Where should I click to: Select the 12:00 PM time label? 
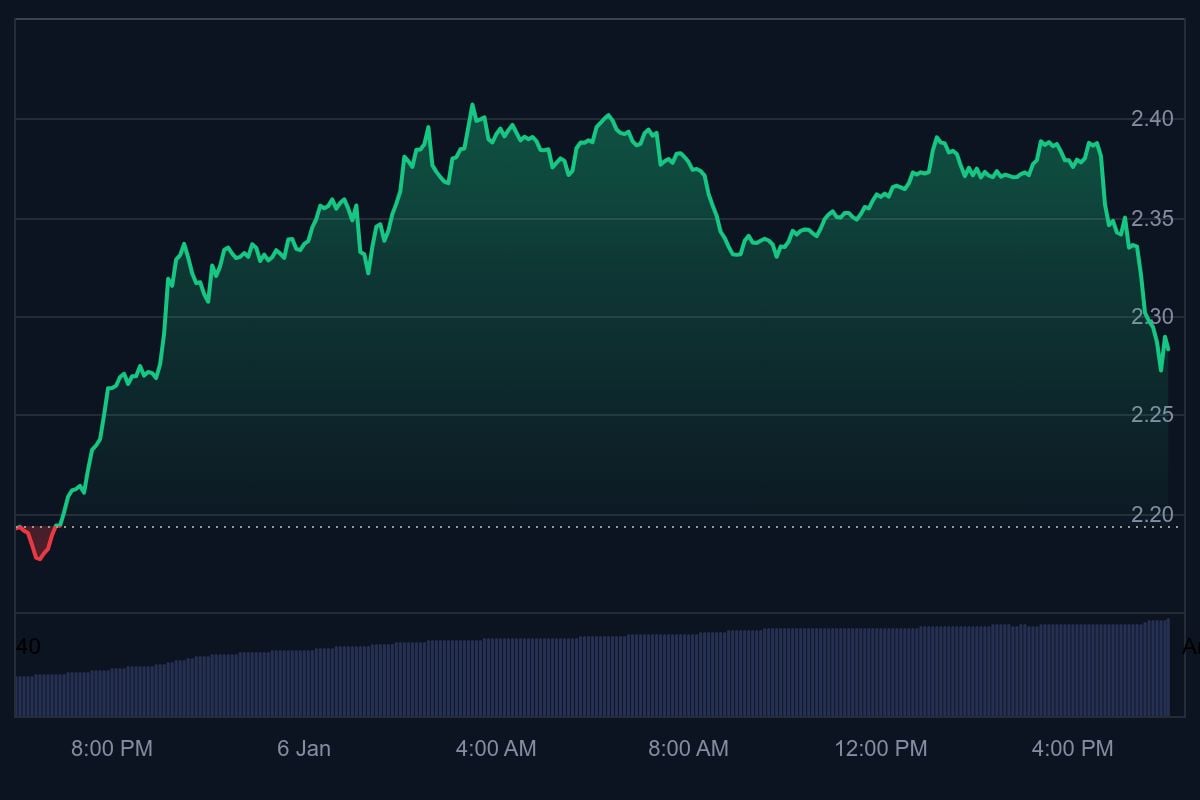(x=881, y=748)
